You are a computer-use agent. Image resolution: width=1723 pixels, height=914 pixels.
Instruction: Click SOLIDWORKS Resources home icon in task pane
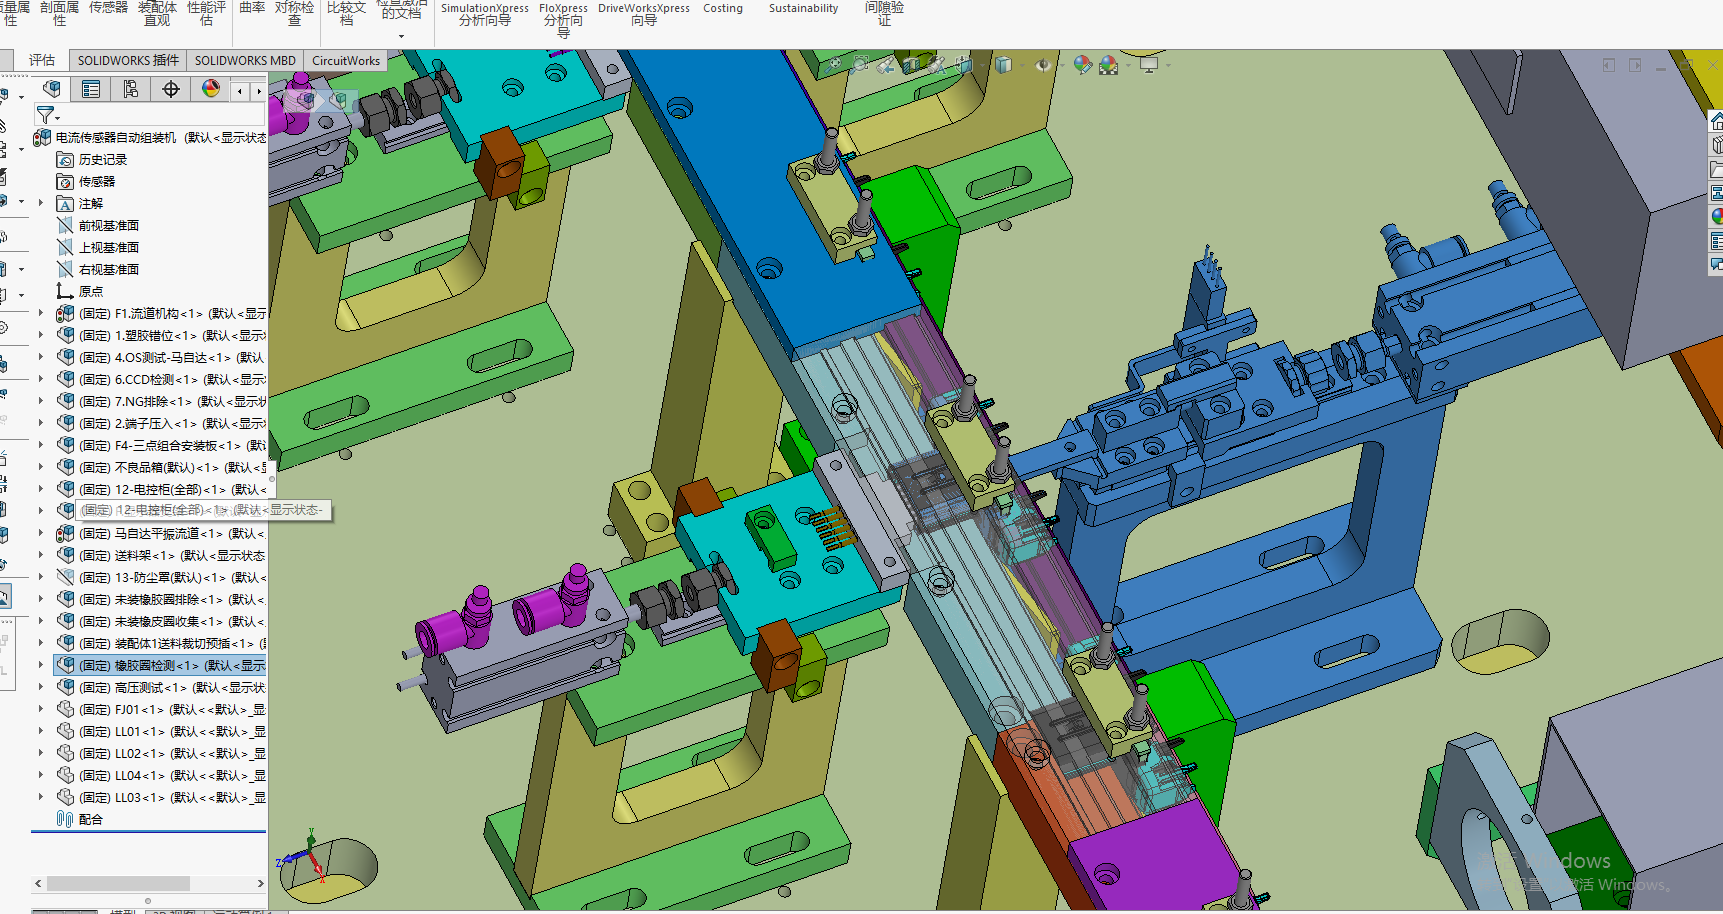point(1716,122)
